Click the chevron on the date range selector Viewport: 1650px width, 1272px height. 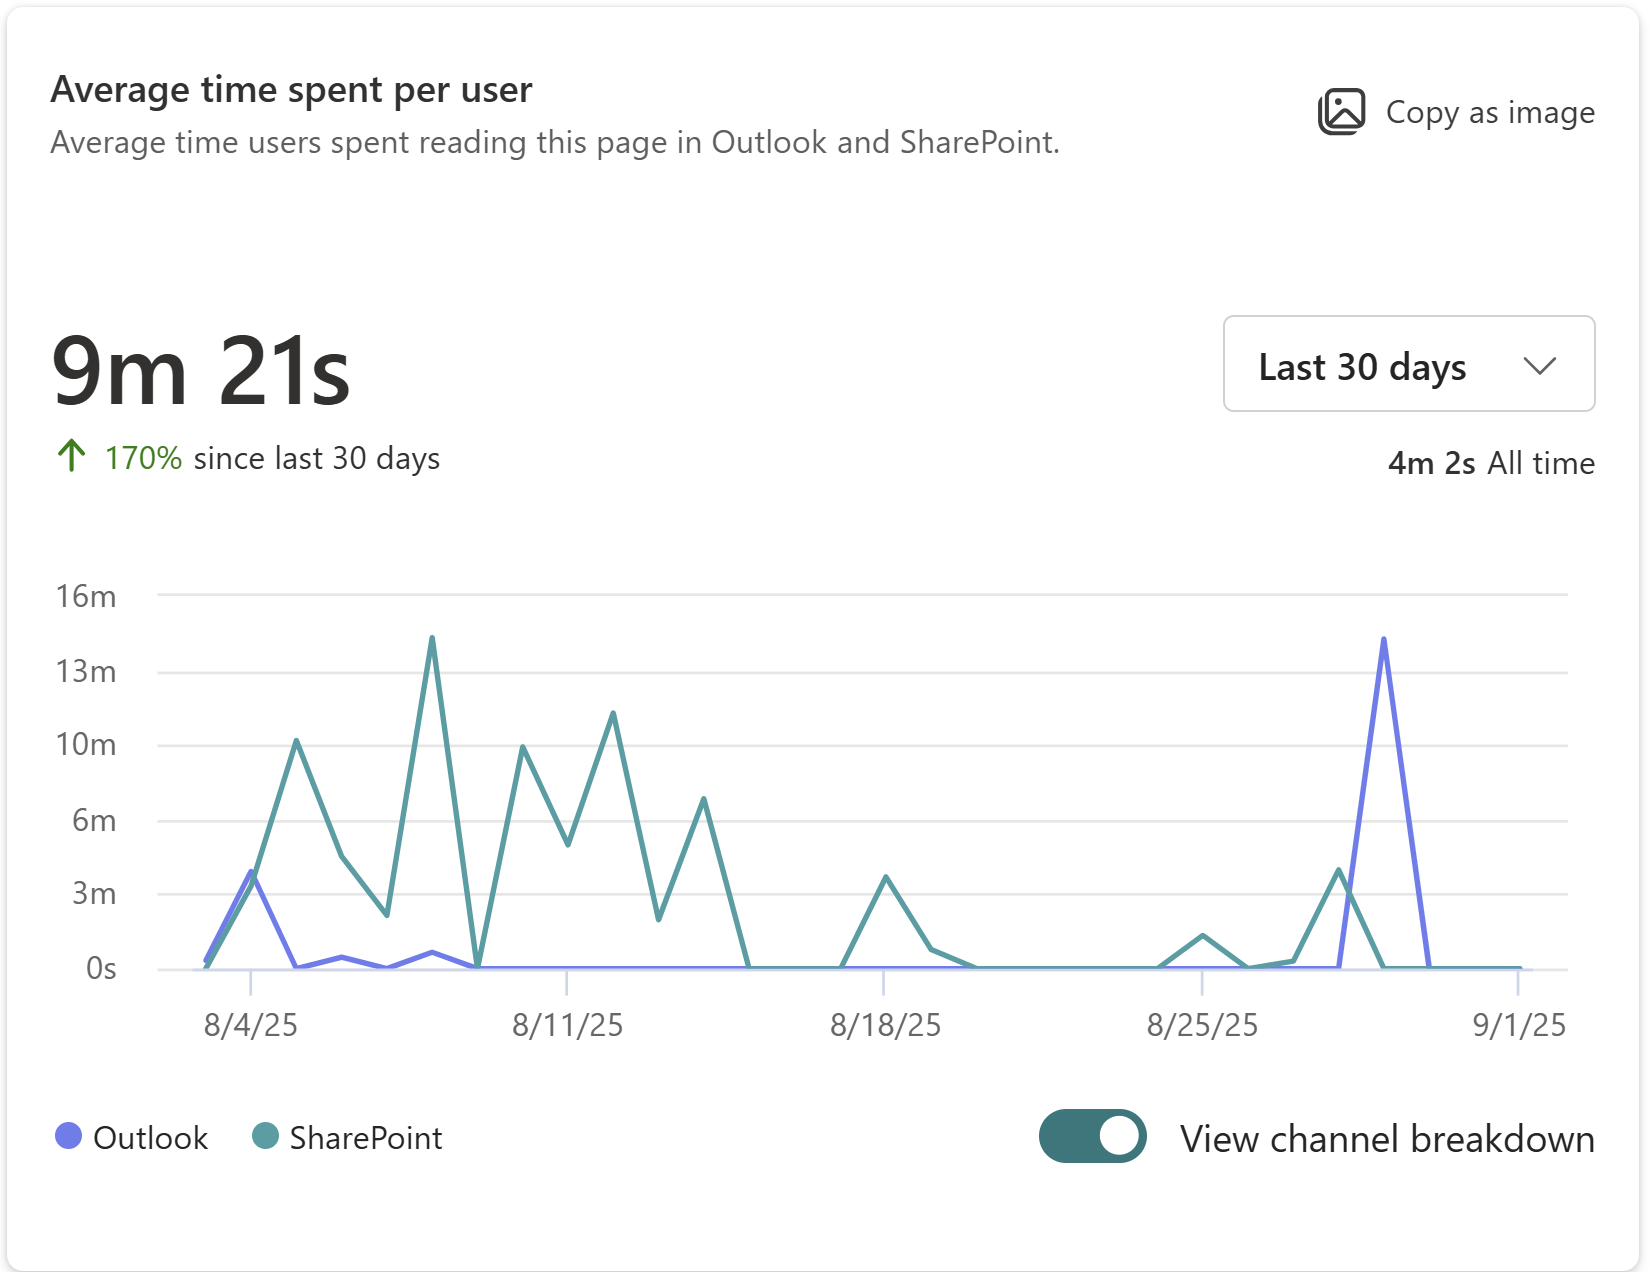tap(1539, 364)
